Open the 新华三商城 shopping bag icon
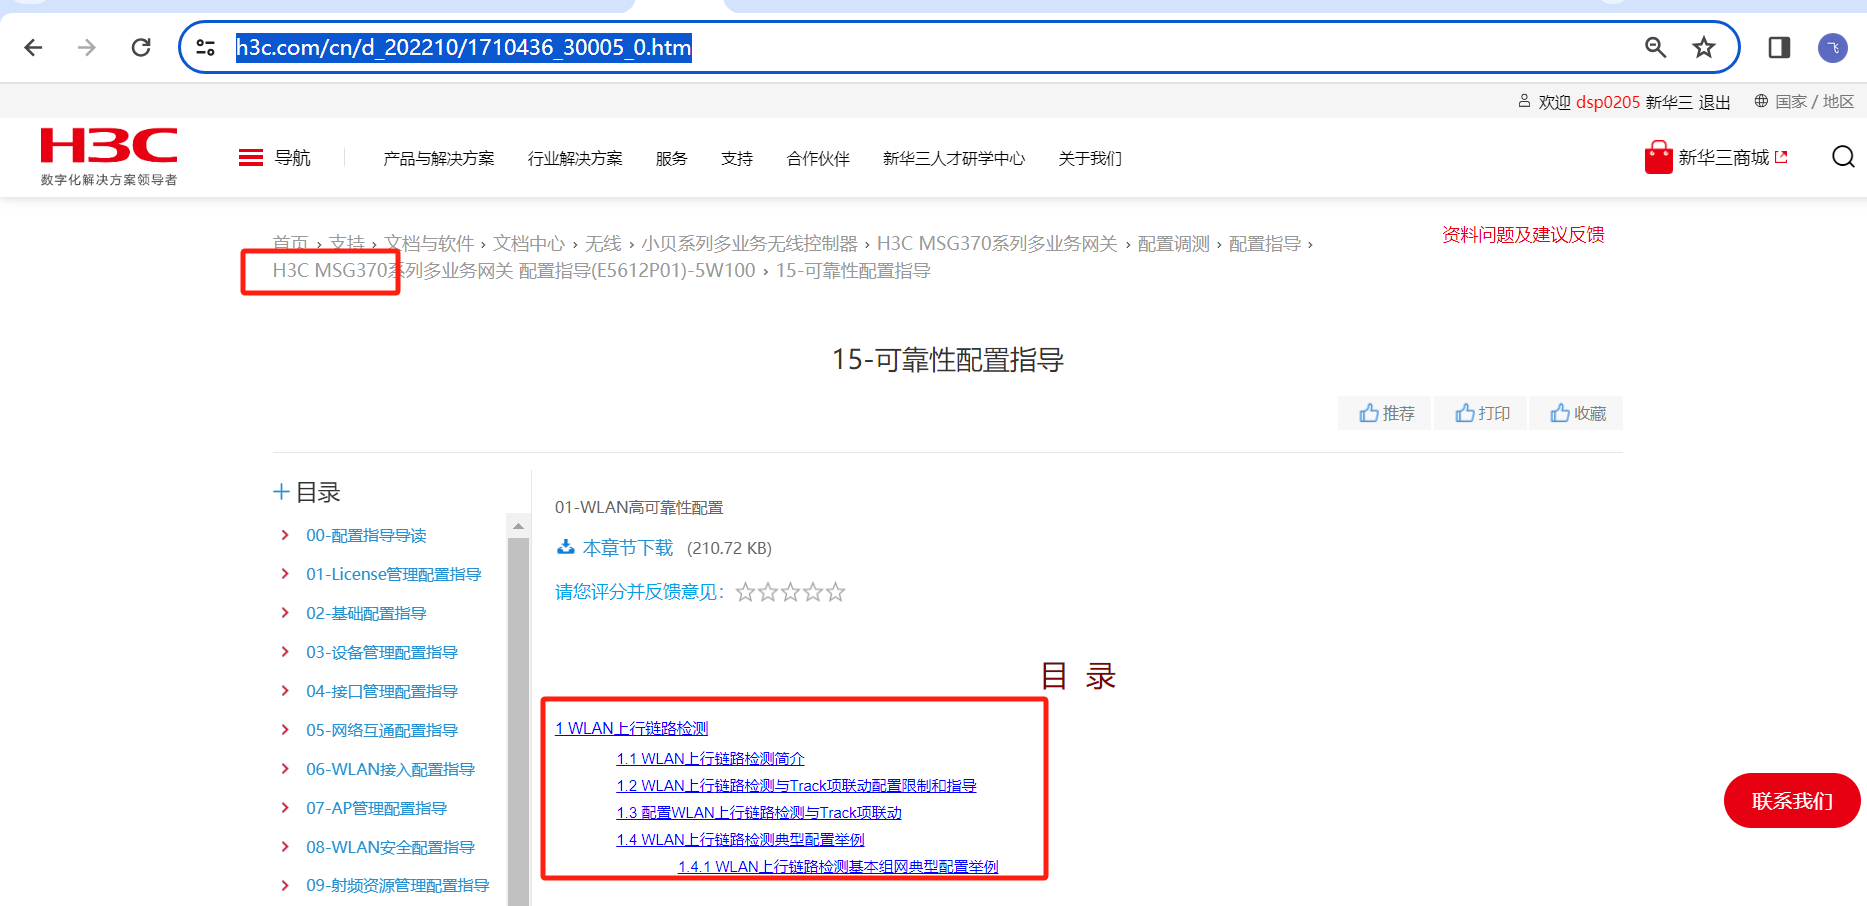The image size is (1867, 906). point(1659,158)
